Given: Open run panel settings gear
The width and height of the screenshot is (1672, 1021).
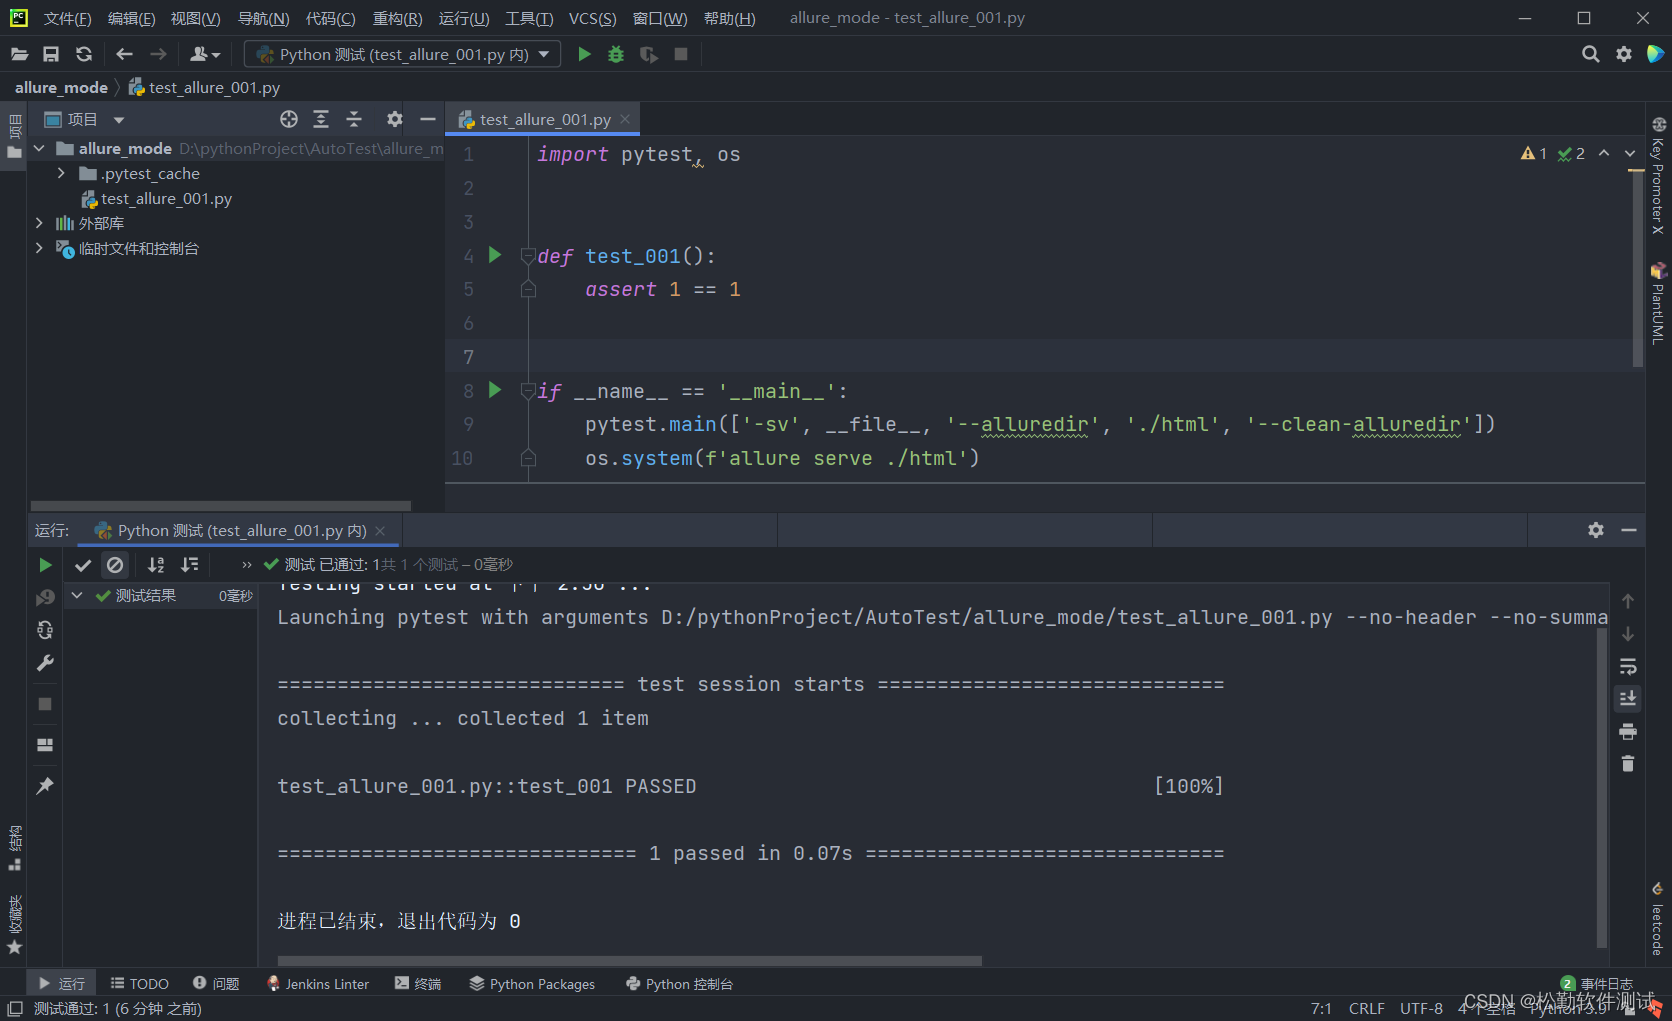Looking at the screenshot, I should point(1596,530).
